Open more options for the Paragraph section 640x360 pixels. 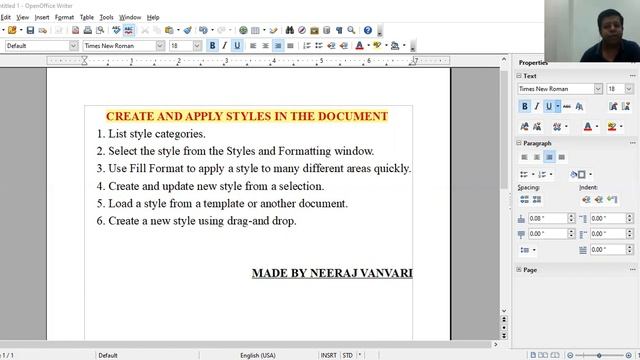[x=632, y=143]
